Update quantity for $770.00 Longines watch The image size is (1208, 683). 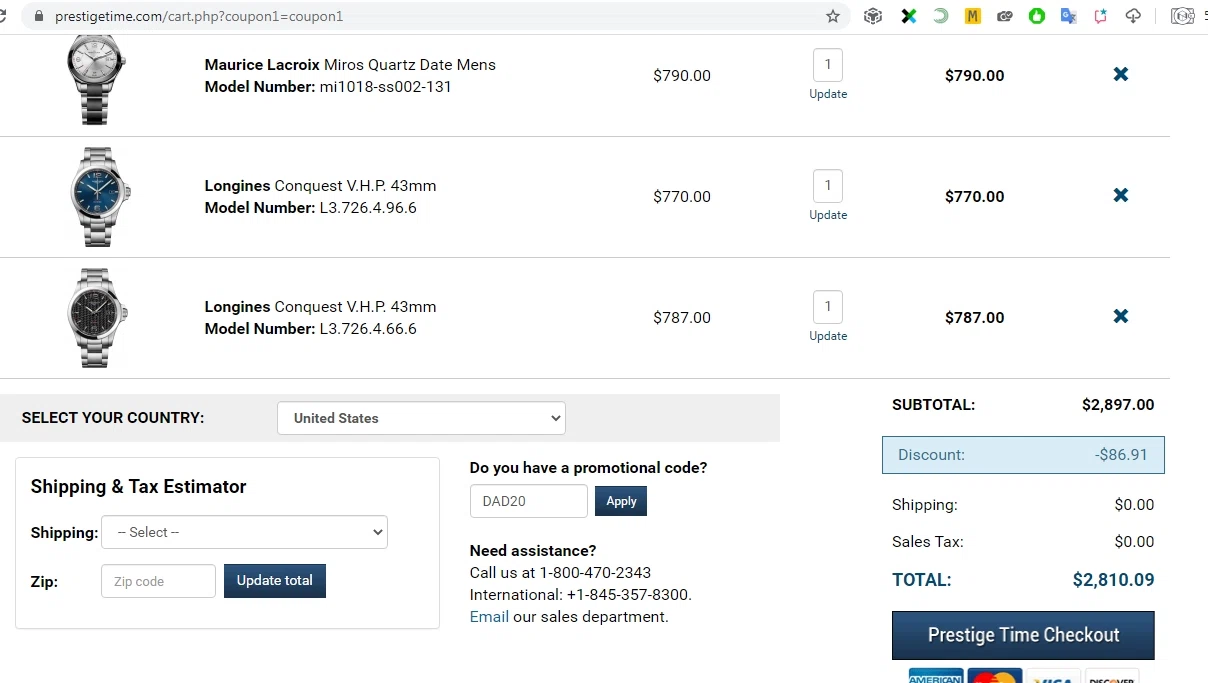coord(828,215)
